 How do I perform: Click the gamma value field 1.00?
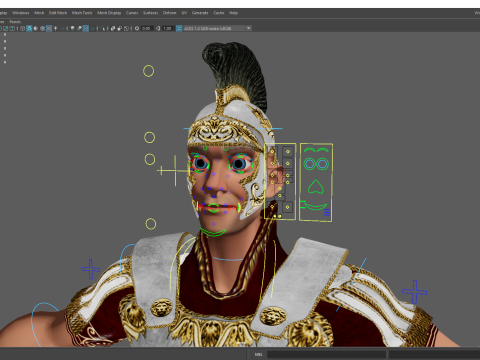168,28
